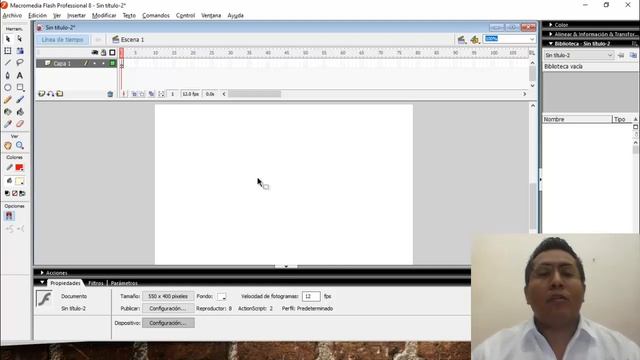640x360 pixels.
Task: Click the black and white colors icon
Action: coord(7,193)
